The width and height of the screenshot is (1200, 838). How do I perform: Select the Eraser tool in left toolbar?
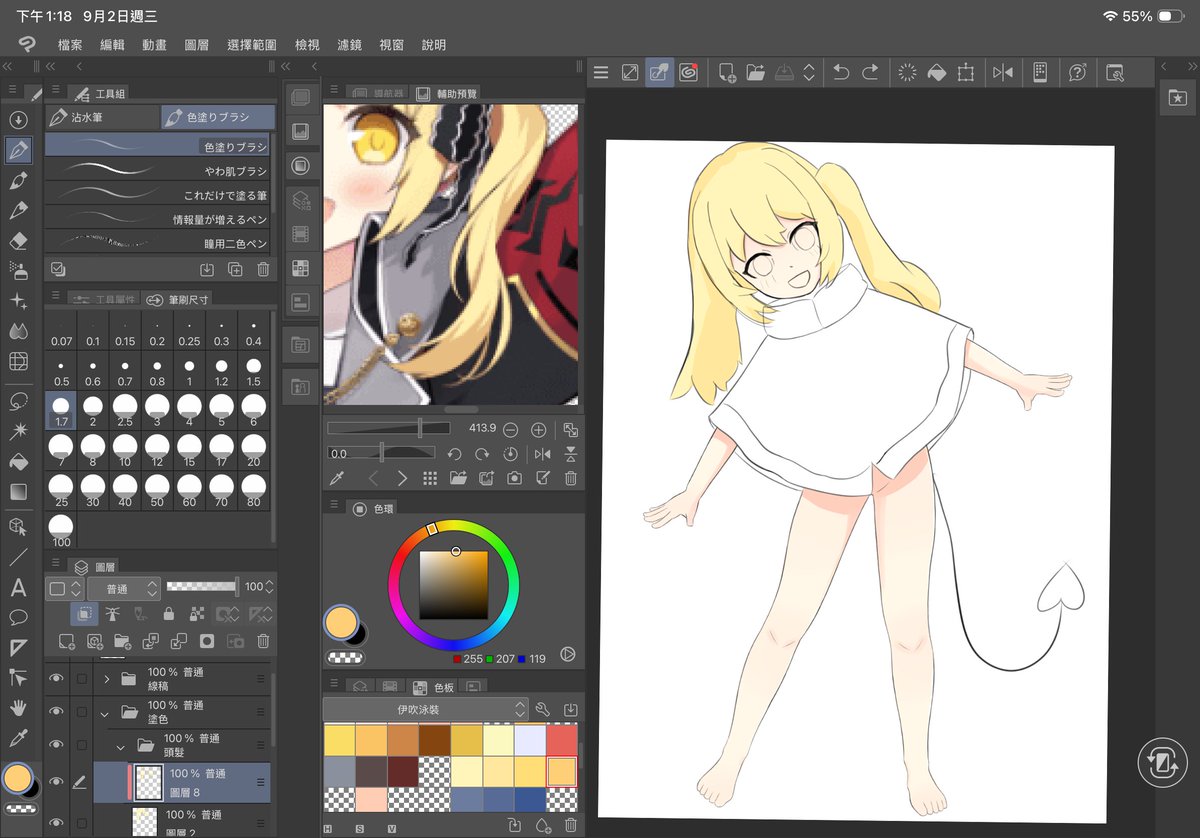18,241
